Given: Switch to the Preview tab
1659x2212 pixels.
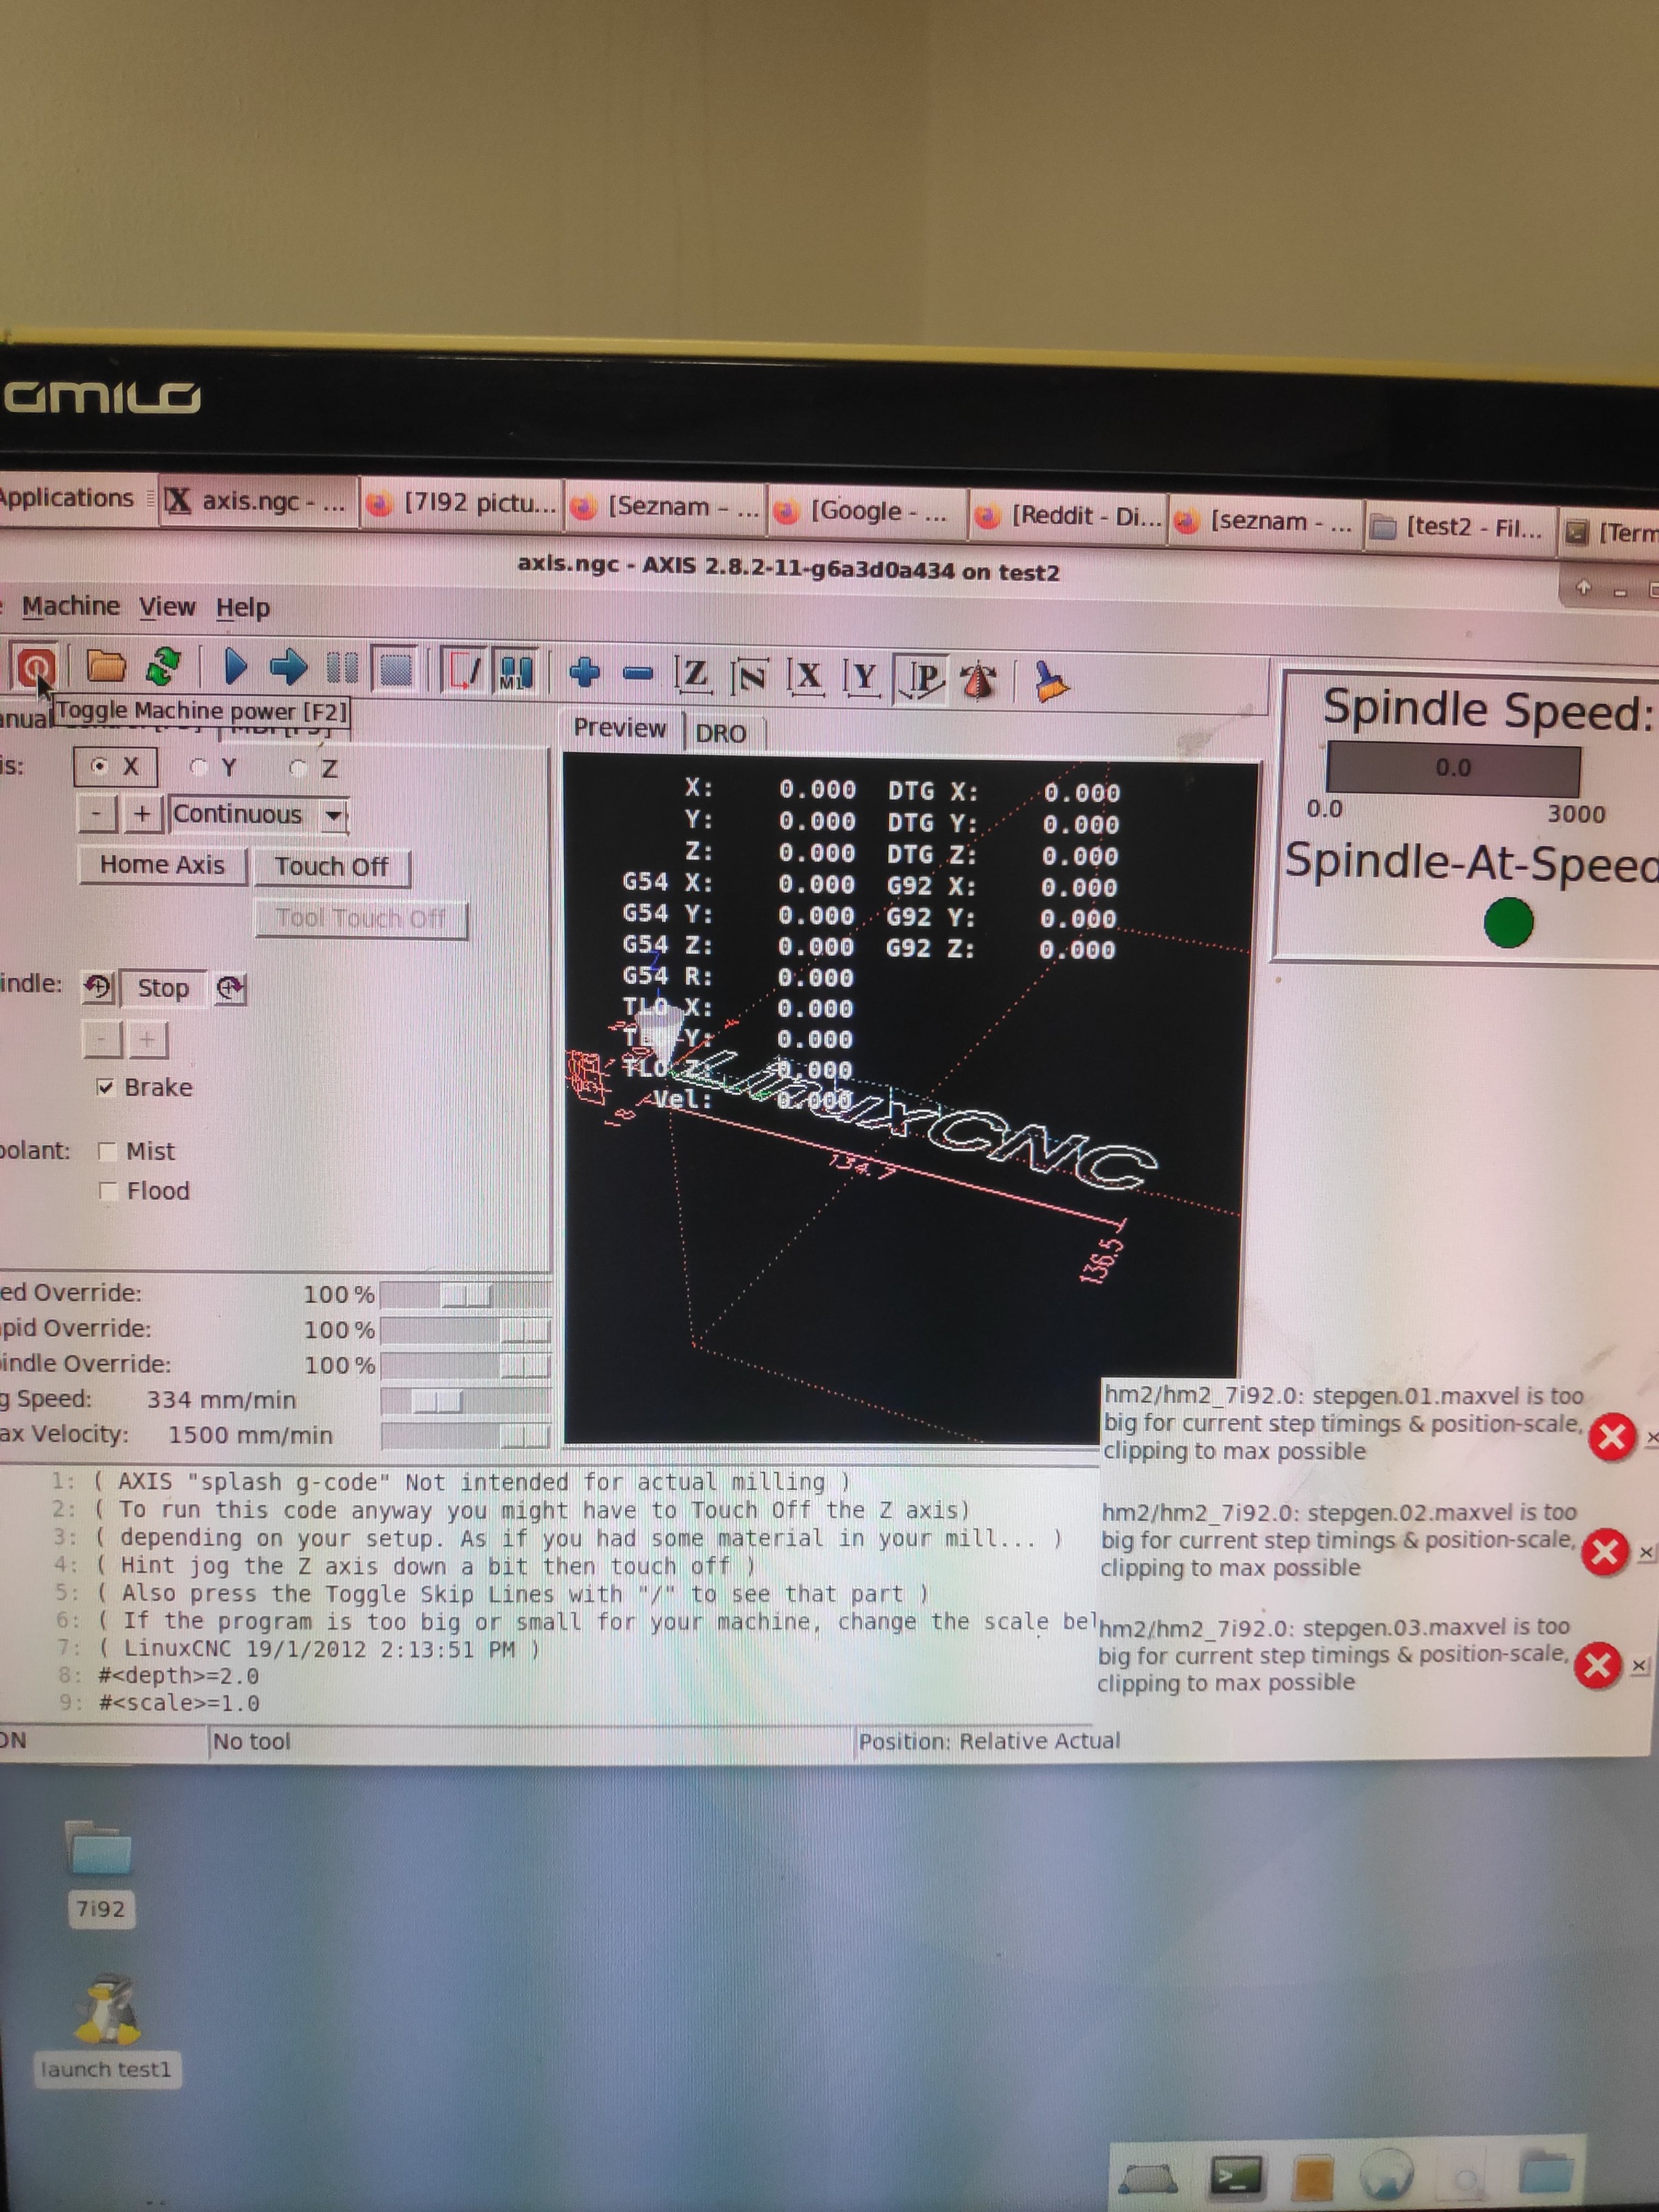Looking at the screenshot, I should [x=620, y=728].
